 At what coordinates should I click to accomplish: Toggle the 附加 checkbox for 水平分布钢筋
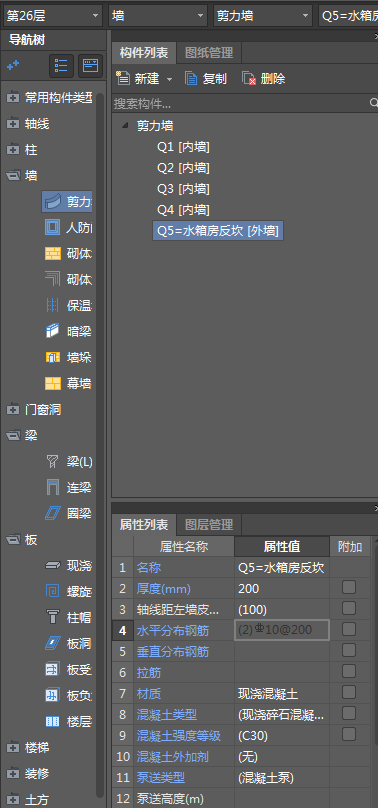pyautogui.click(x=349, y=629)
